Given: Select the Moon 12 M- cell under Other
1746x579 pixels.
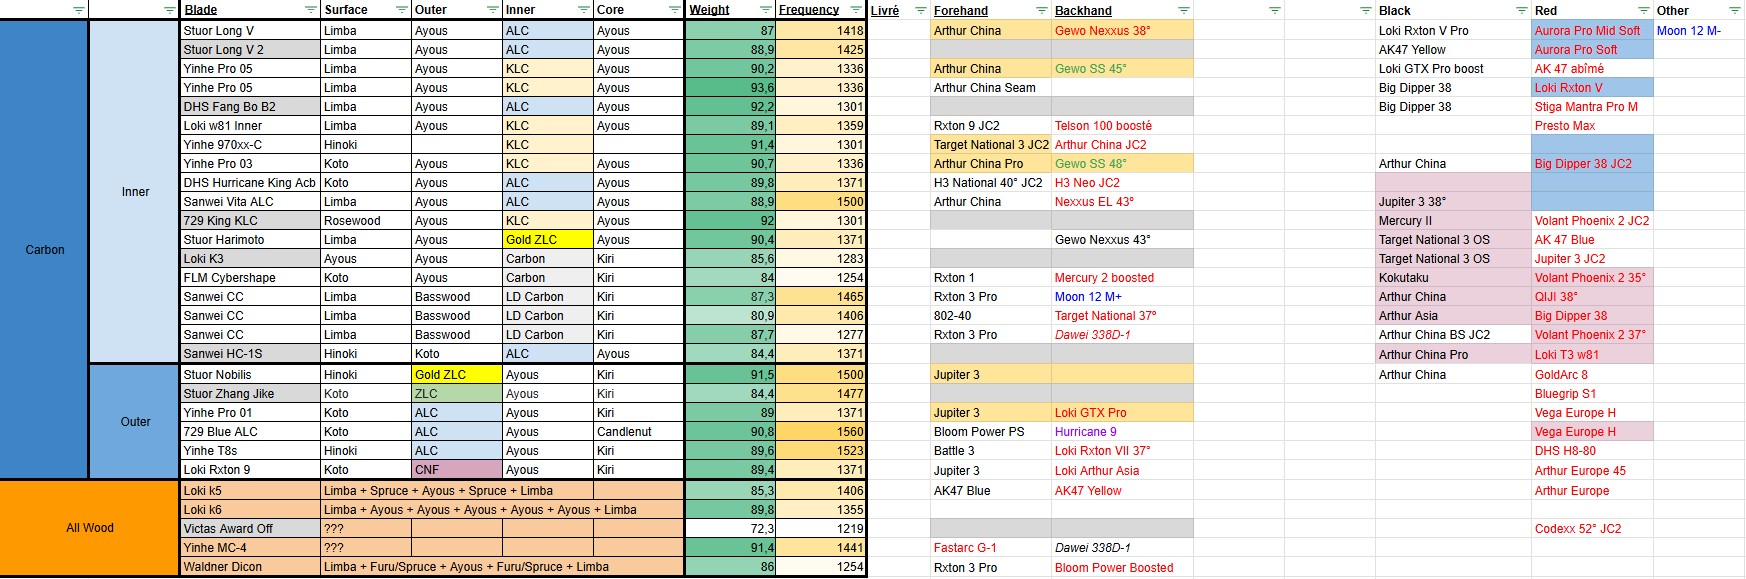Looking at the screenshot, I should 1699,31.
